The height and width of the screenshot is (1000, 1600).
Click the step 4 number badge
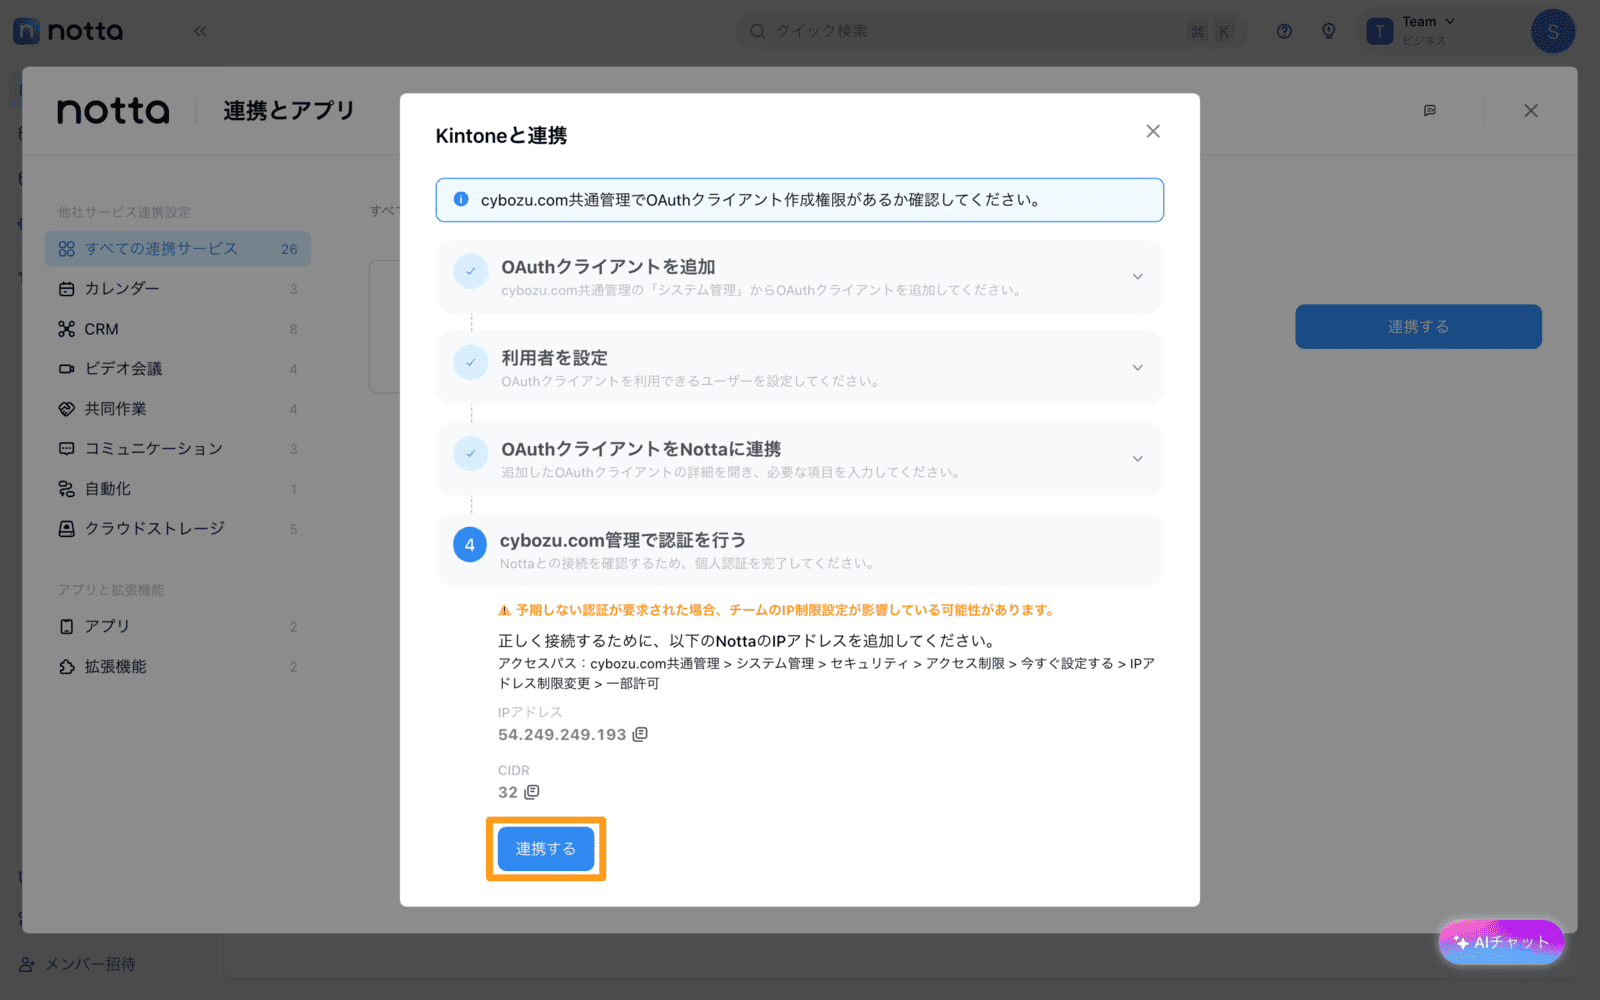point(470,545)
